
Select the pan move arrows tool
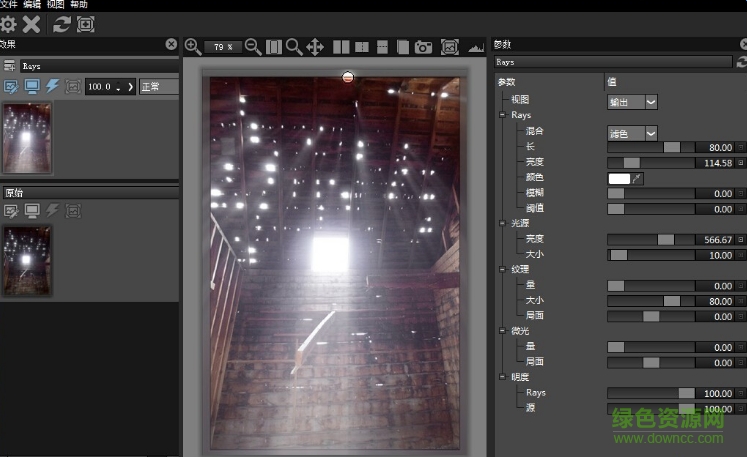click(x=314, y=46)
